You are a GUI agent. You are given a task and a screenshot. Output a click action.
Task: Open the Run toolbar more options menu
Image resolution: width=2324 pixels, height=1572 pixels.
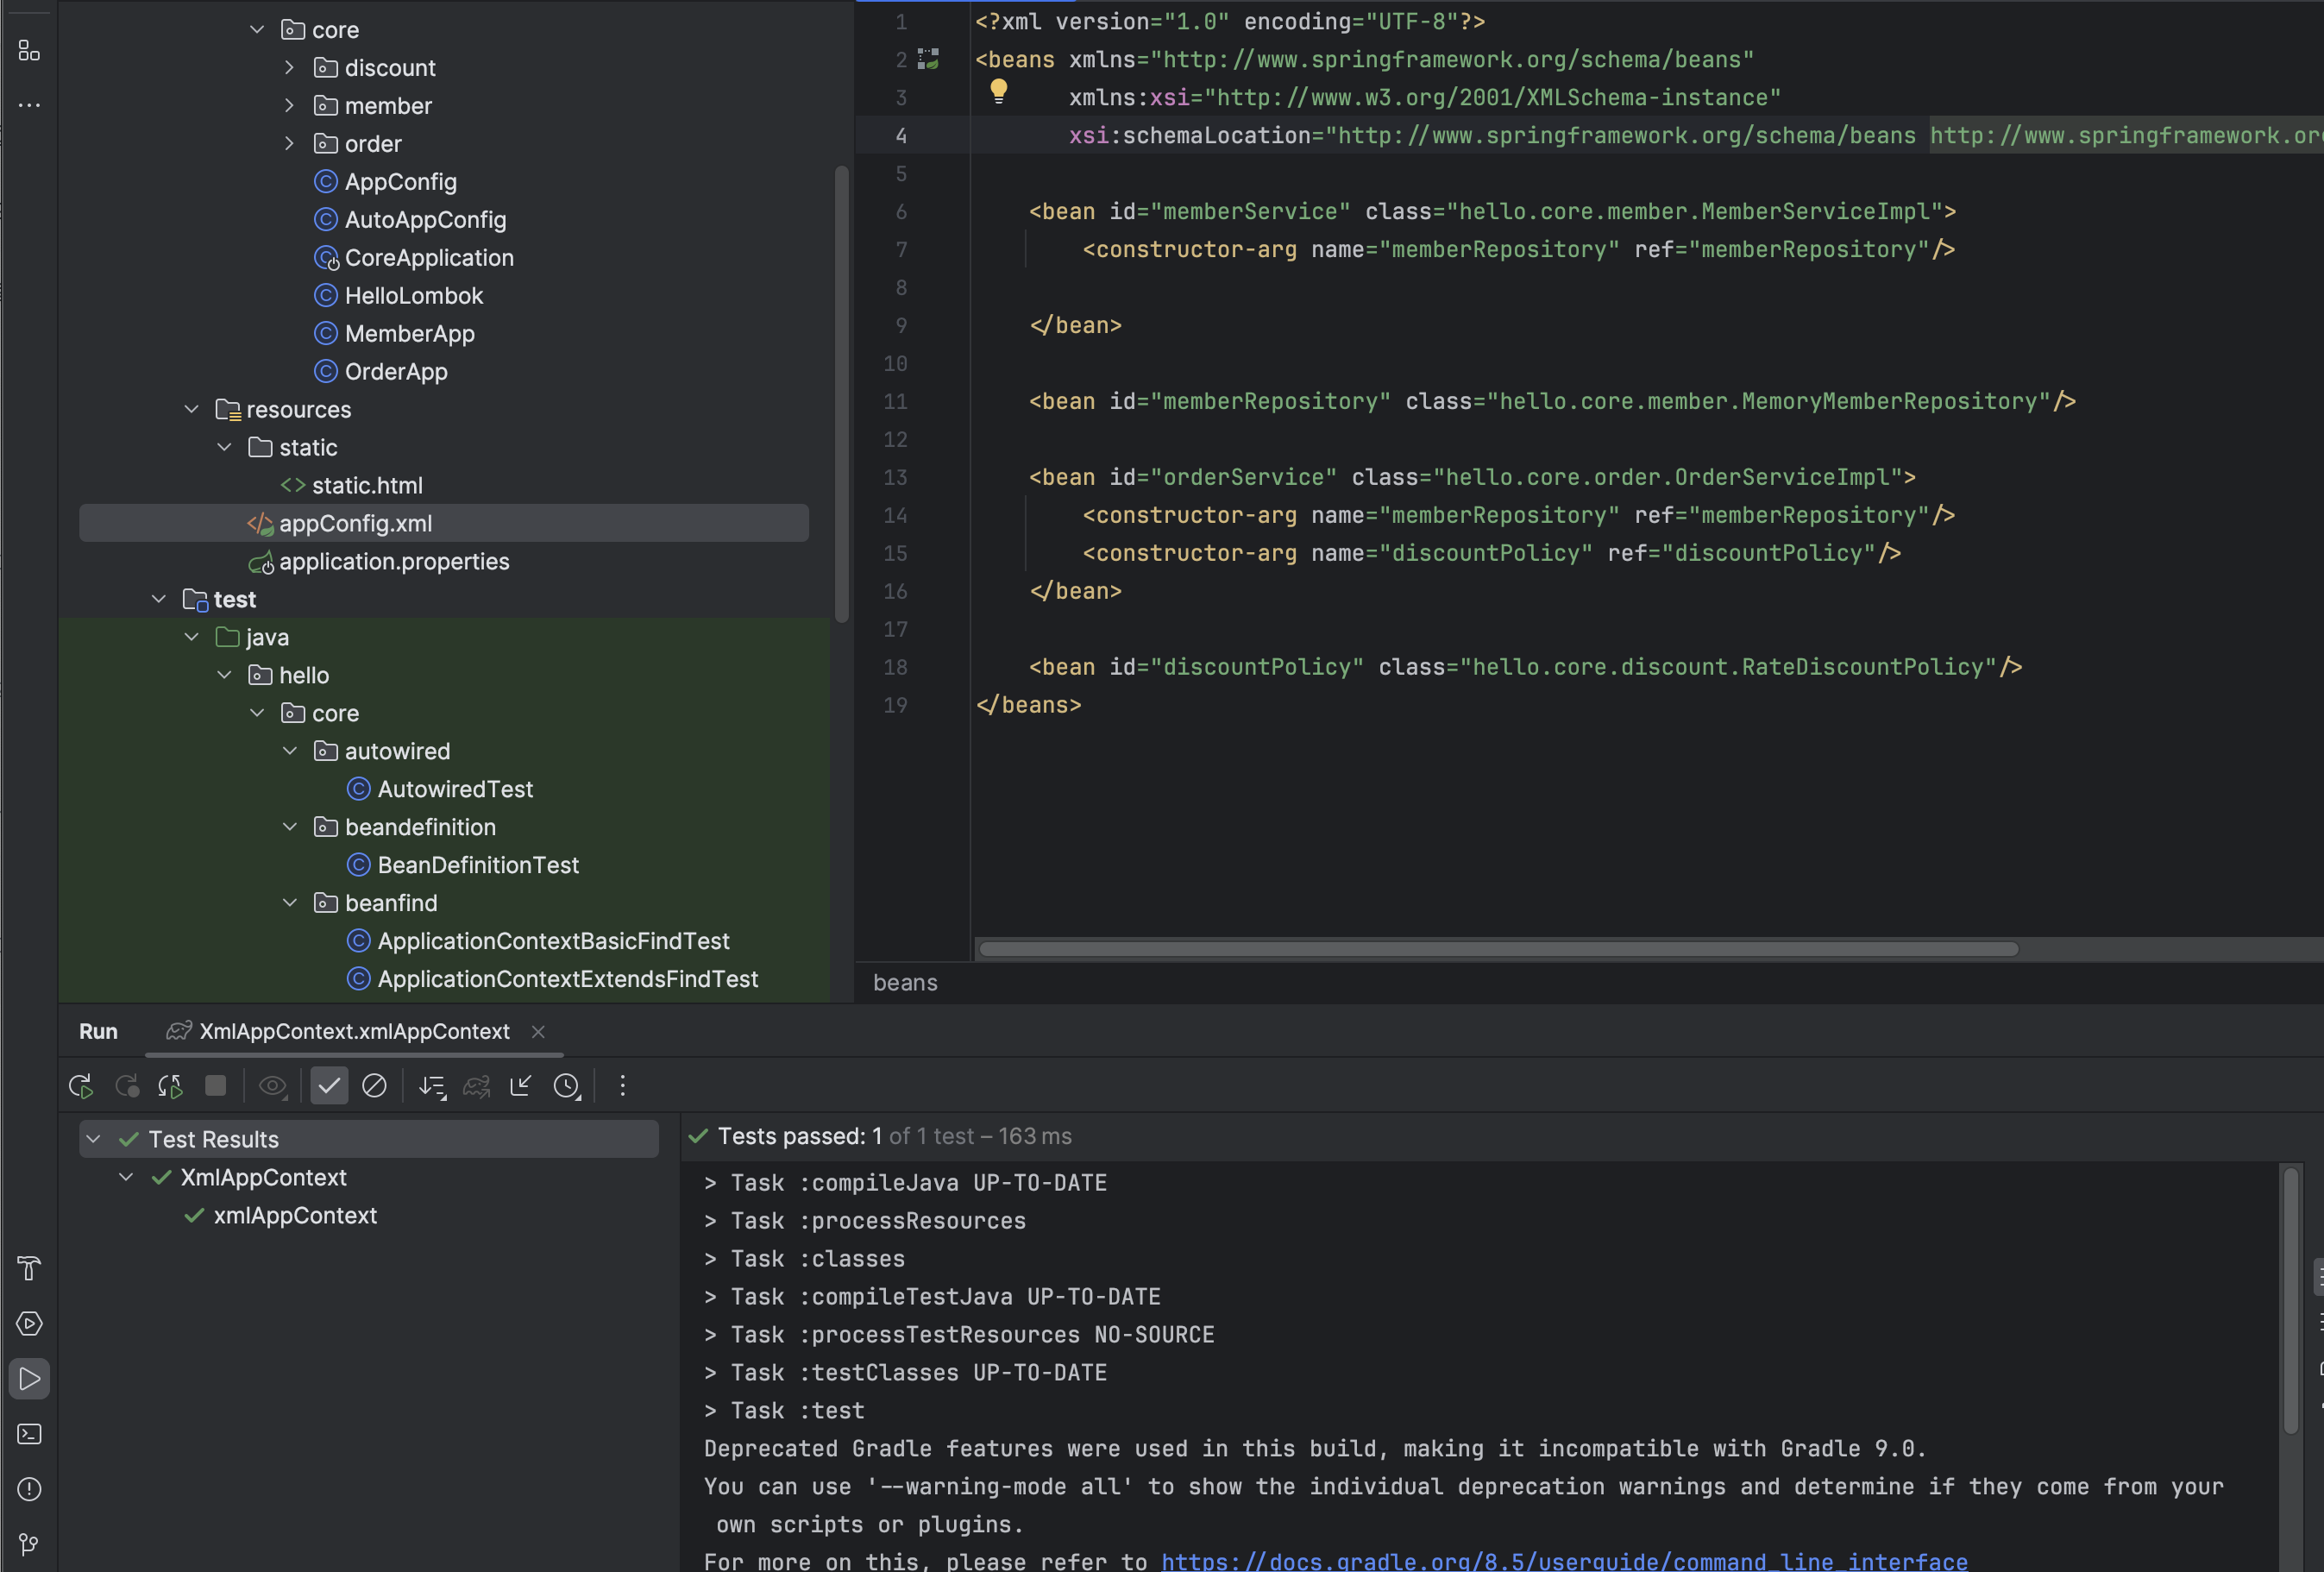622,1086
